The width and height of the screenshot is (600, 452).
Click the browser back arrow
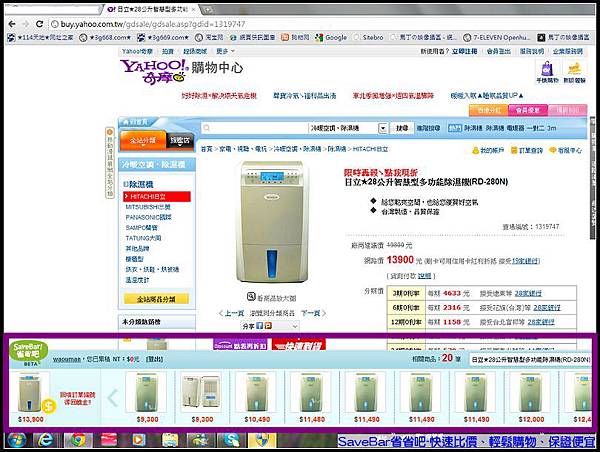point(12,24)
